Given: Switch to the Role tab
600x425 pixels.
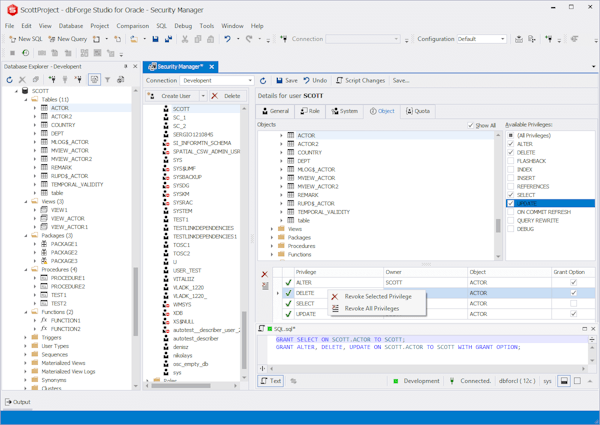Looking at the screenshot, I should pyautogui.click(x=309, y=111).
